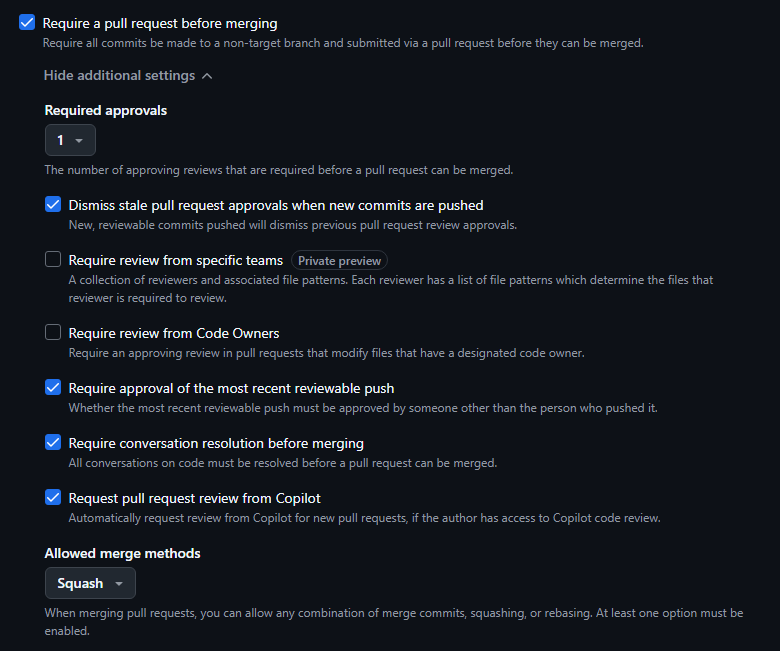Click the Require review from specific teams label
This screenshot has width=780, height=651.
tap(176, 261)
